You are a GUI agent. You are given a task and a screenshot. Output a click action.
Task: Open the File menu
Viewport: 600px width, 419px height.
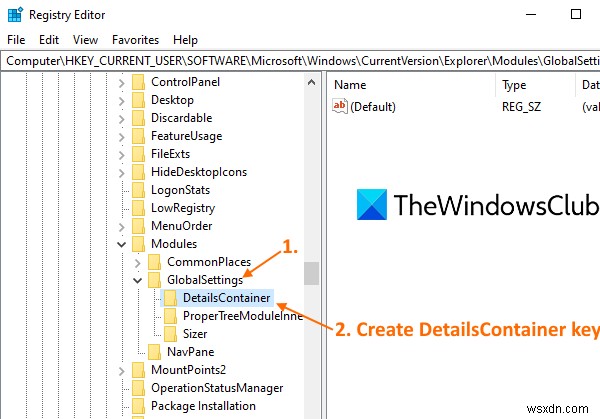click(16, 40)
